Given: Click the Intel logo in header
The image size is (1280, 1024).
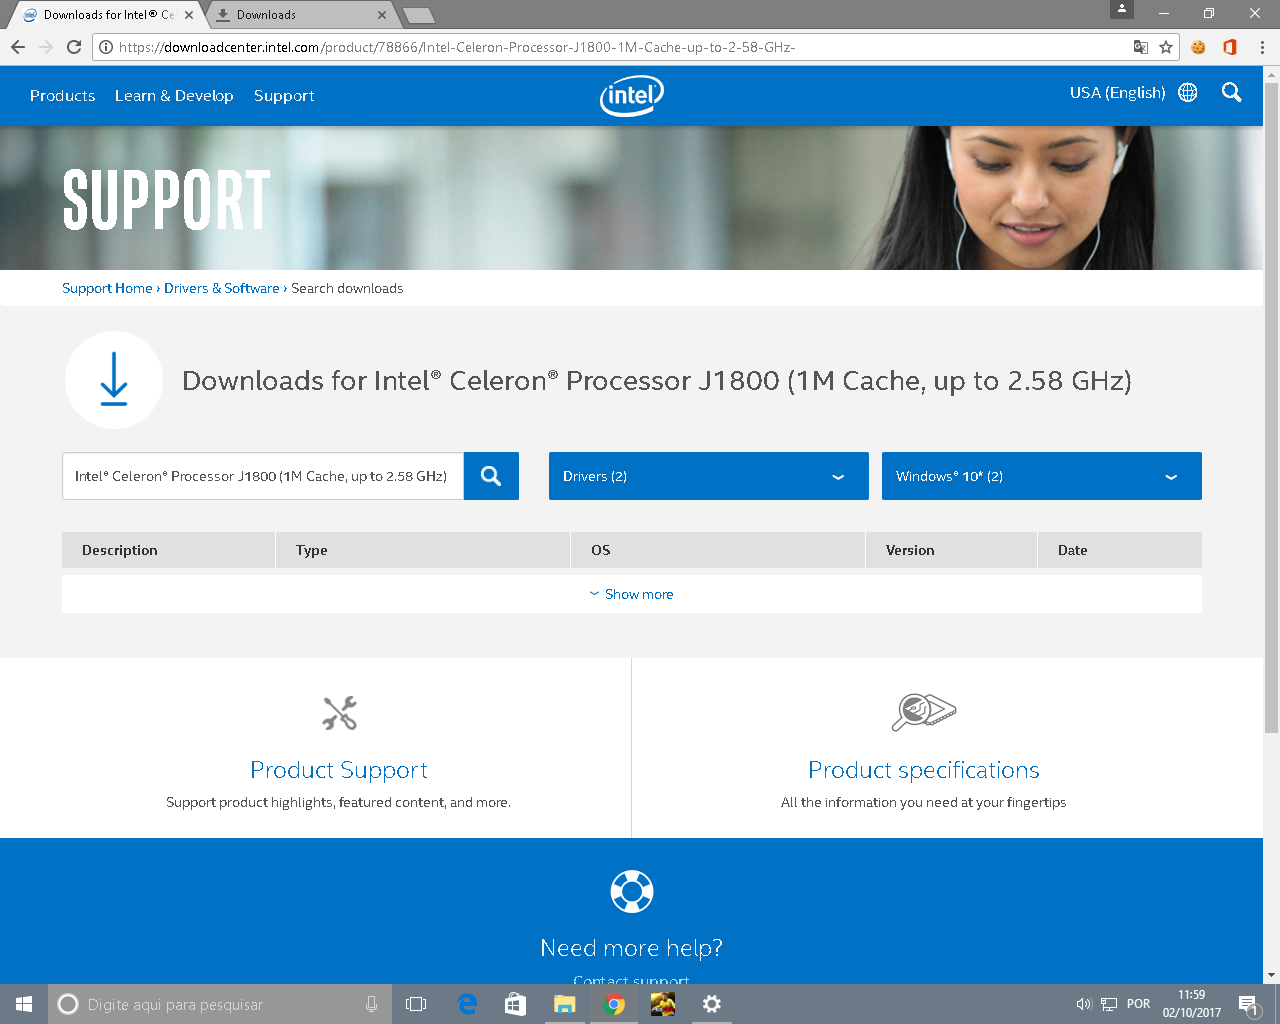Looking at the screenshot, I should click(x=632, y=96).
